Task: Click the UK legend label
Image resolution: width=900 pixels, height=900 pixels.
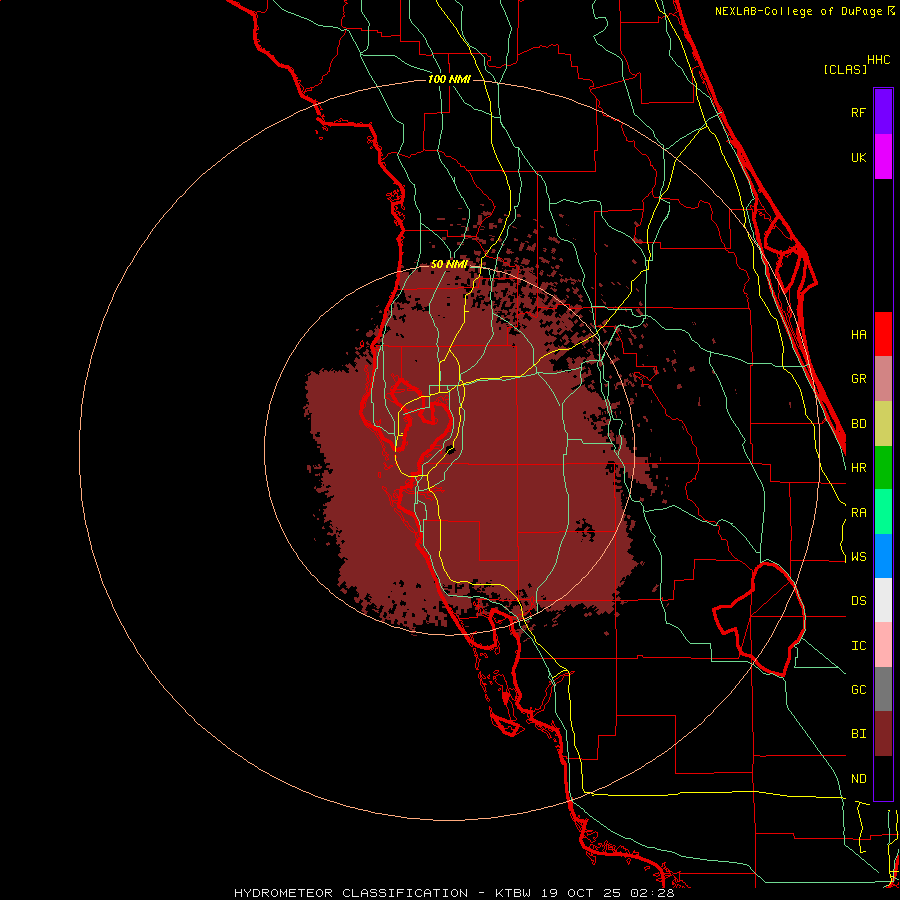Action: click(858, 157)
